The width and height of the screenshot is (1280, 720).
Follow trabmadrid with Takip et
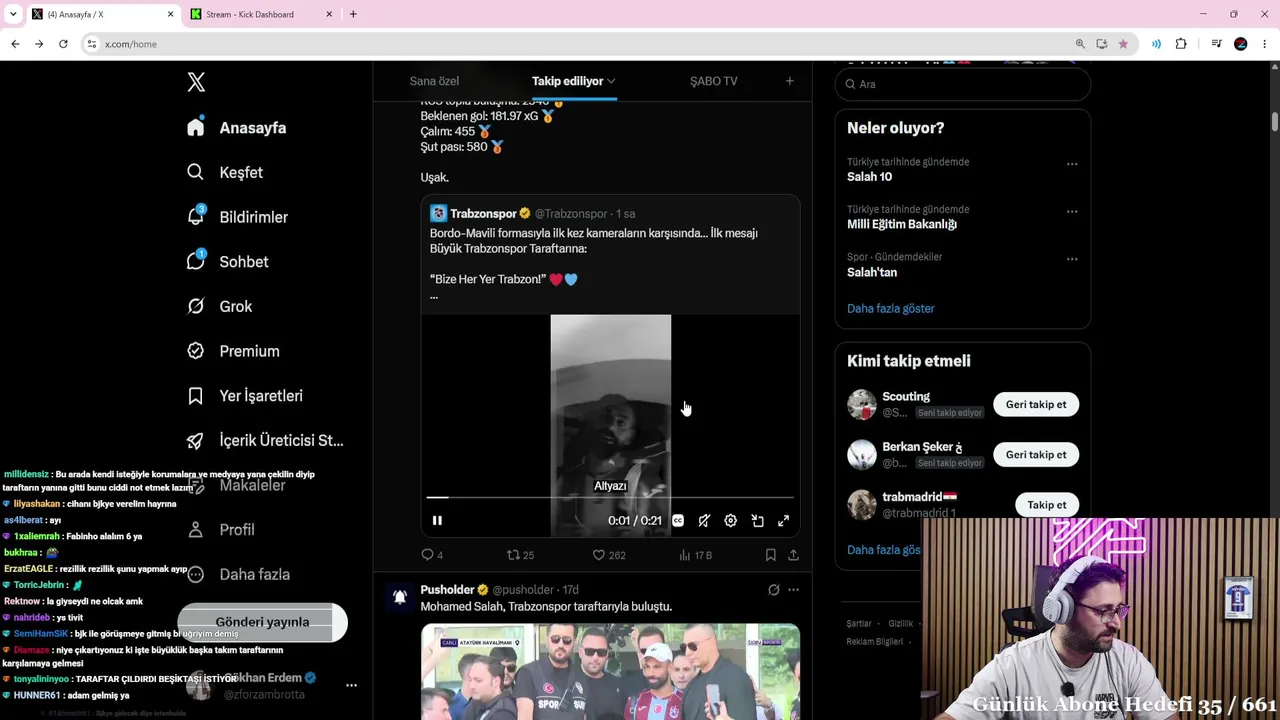point(1047,505)
